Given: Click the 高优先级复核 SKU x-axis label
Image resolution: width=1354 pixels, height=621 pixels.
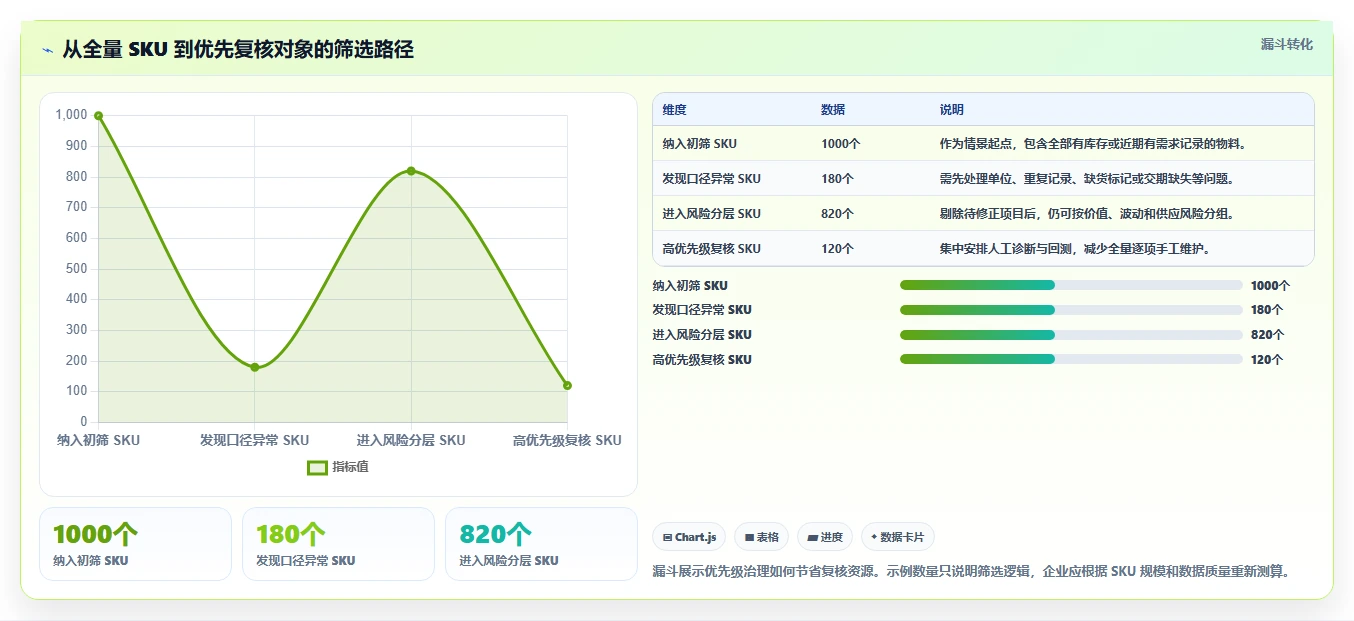Looking at the screenshot, I should click(x=567, y=440).
